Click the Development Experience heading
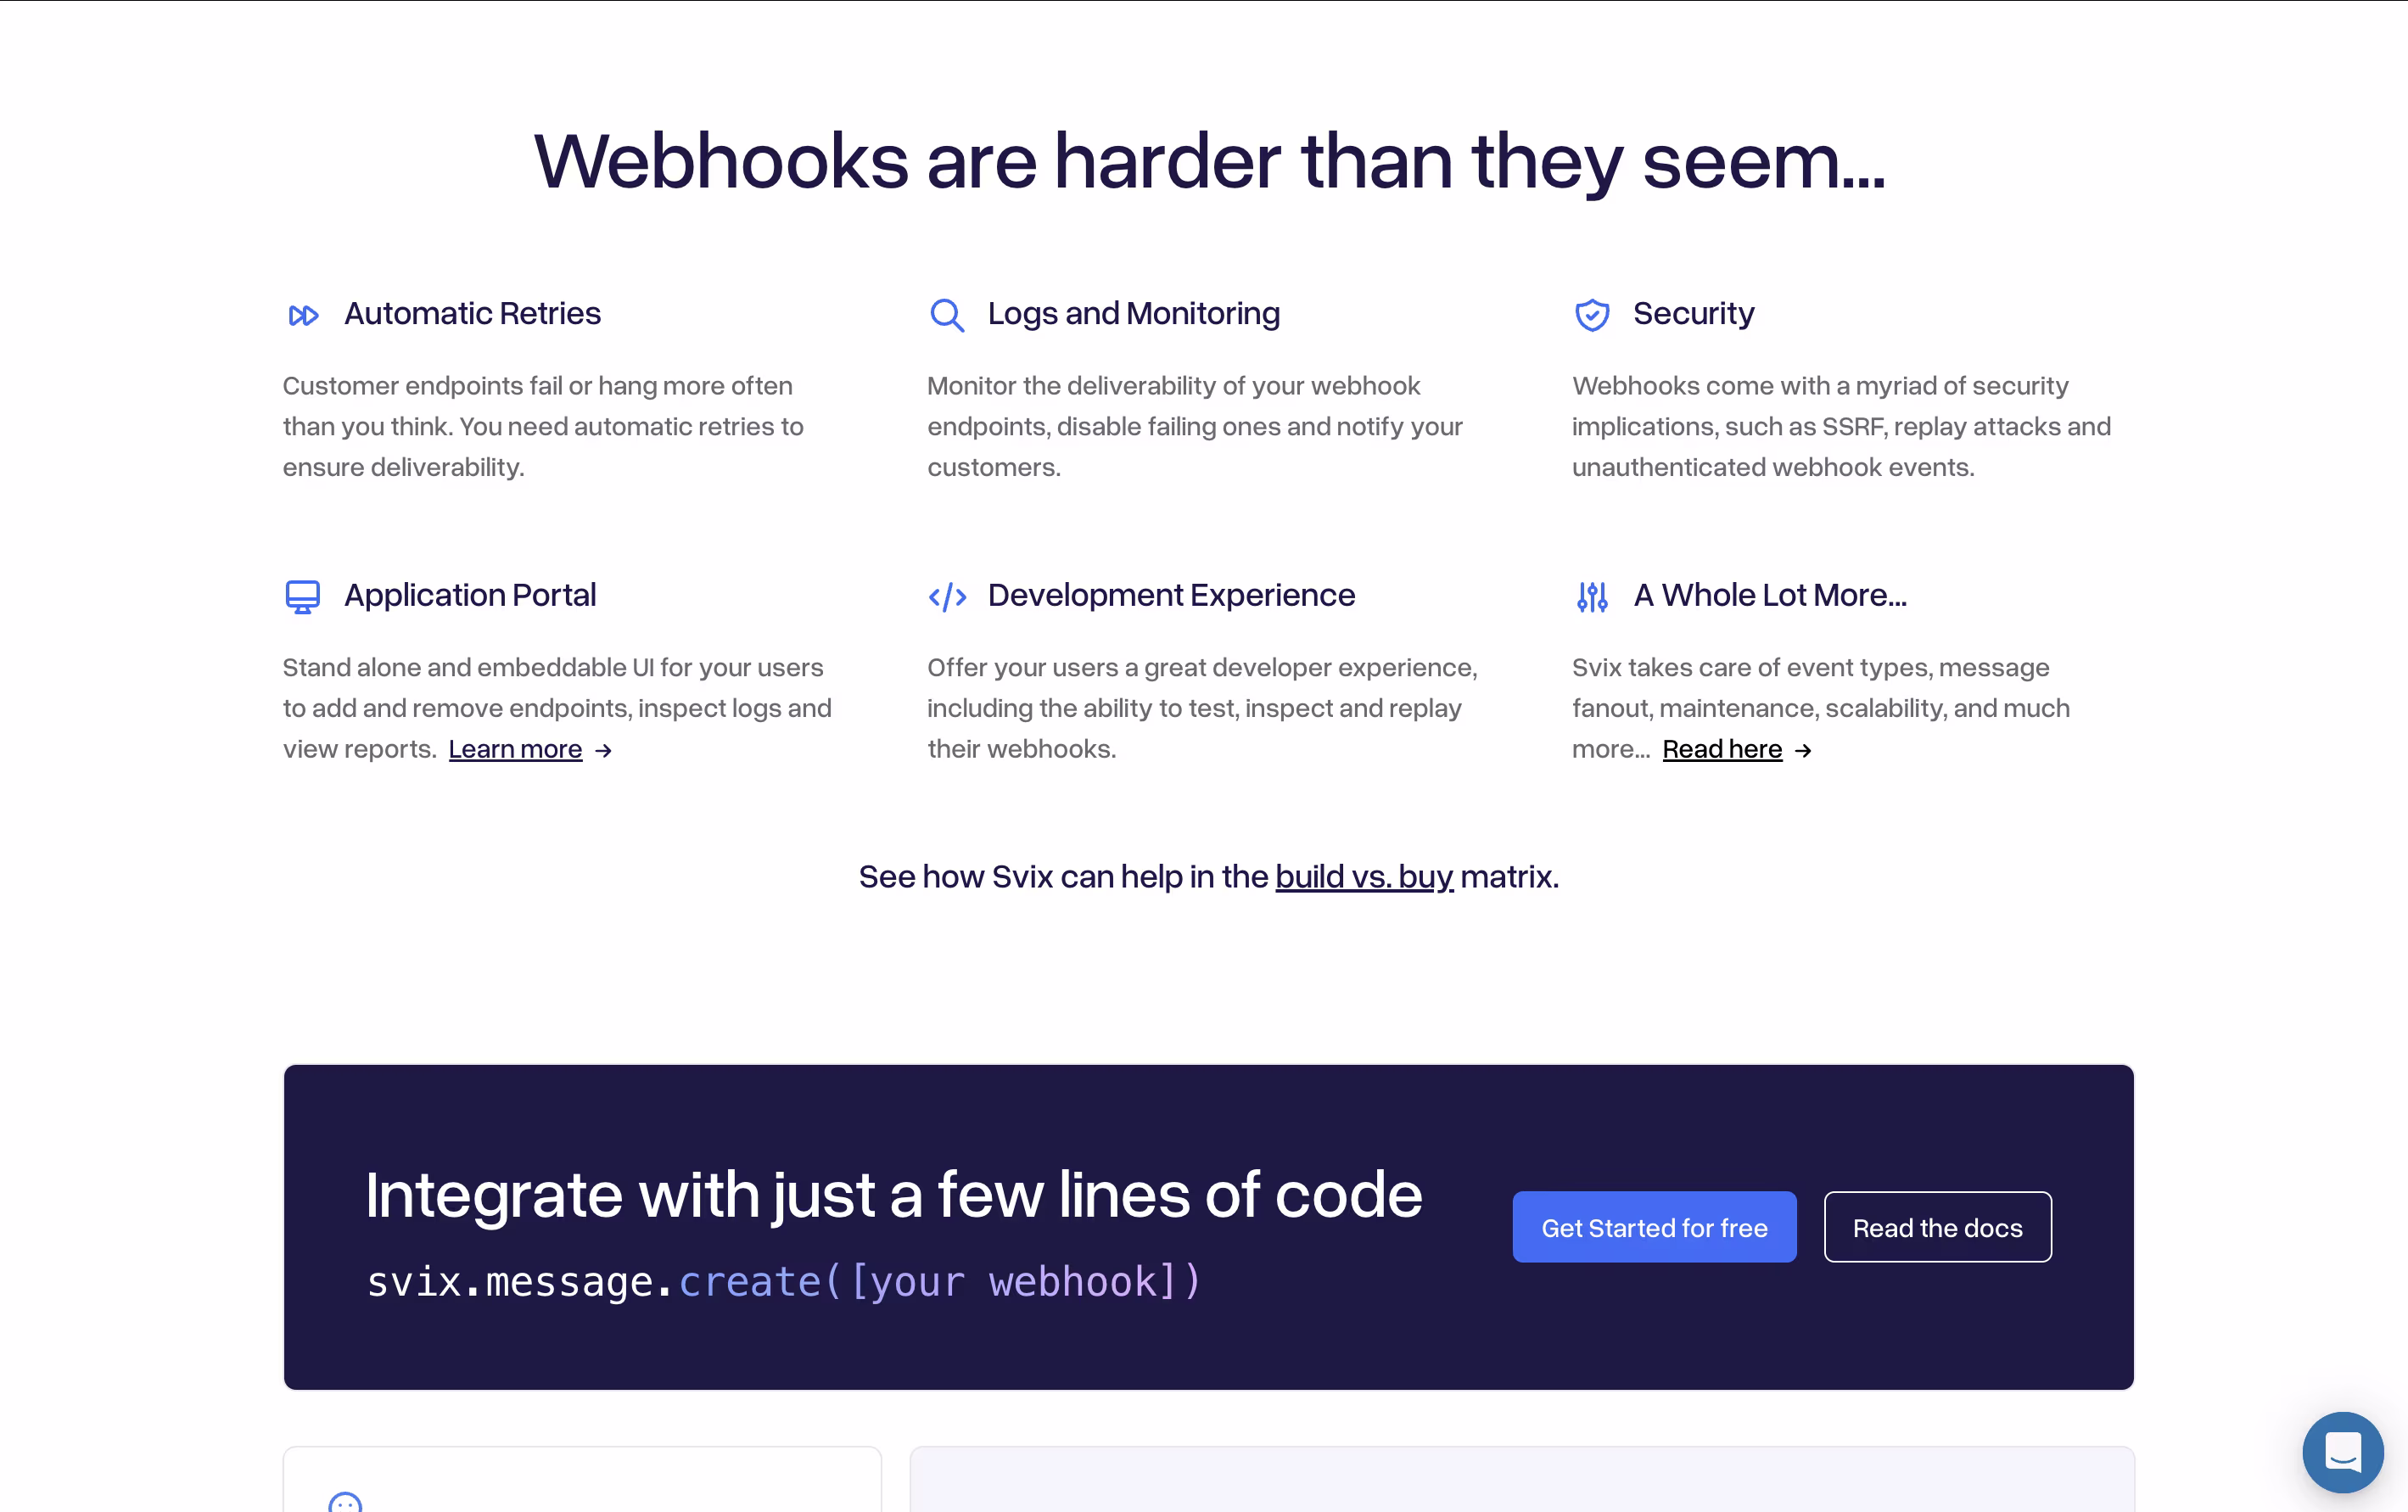 (x=1171, y=596)
